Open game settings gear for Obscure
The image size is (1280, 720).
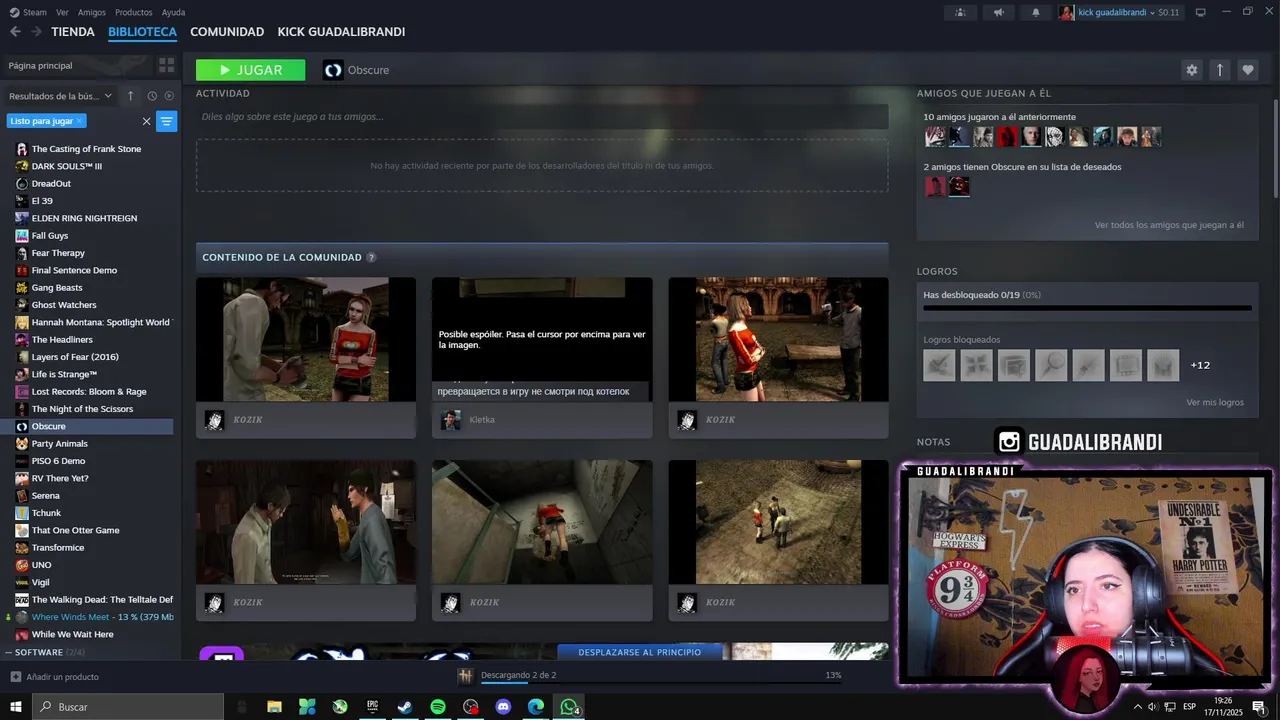[1191, 70]
